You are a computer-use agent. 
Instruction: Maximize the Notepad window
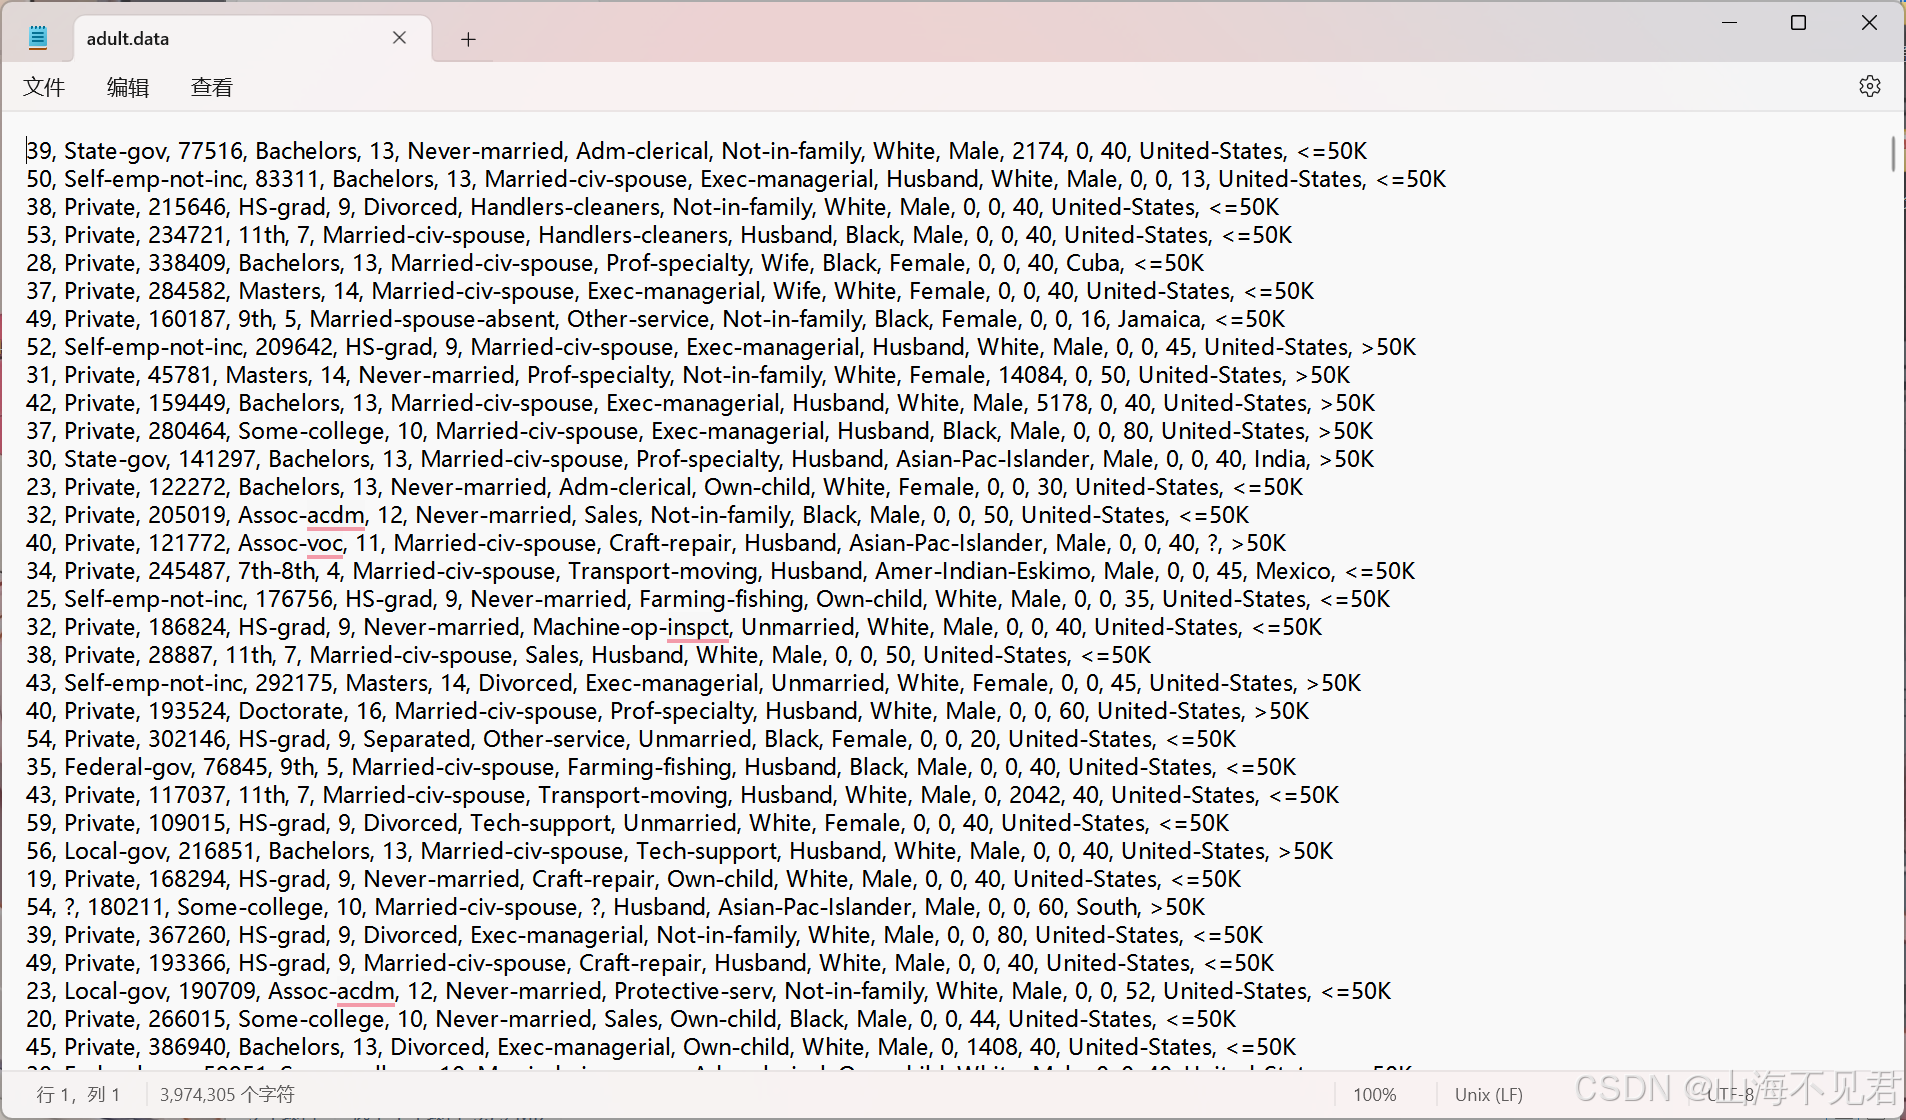(x=1797, y=22)
